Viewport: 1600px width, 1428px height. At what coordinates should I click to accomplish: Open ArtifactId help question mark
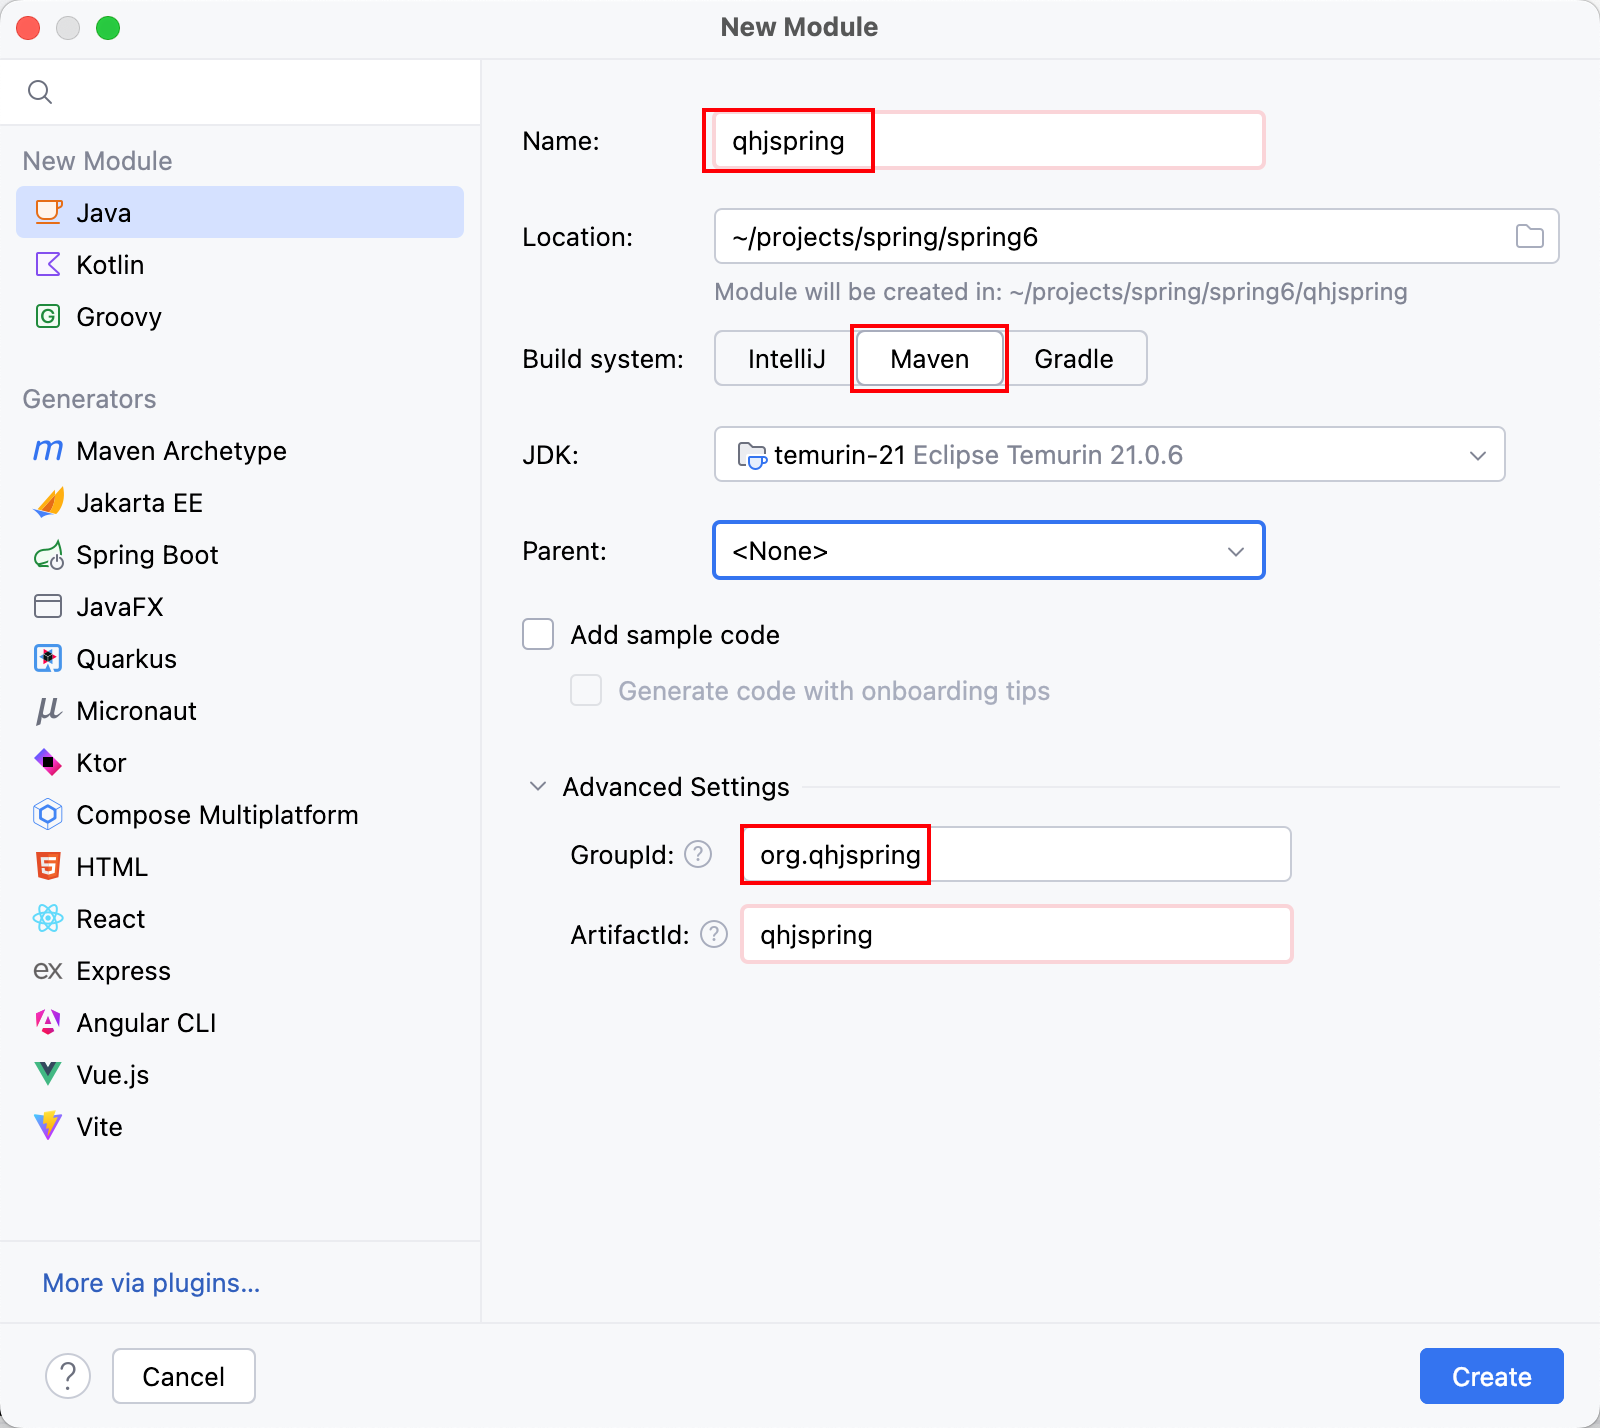coord(714,934)
